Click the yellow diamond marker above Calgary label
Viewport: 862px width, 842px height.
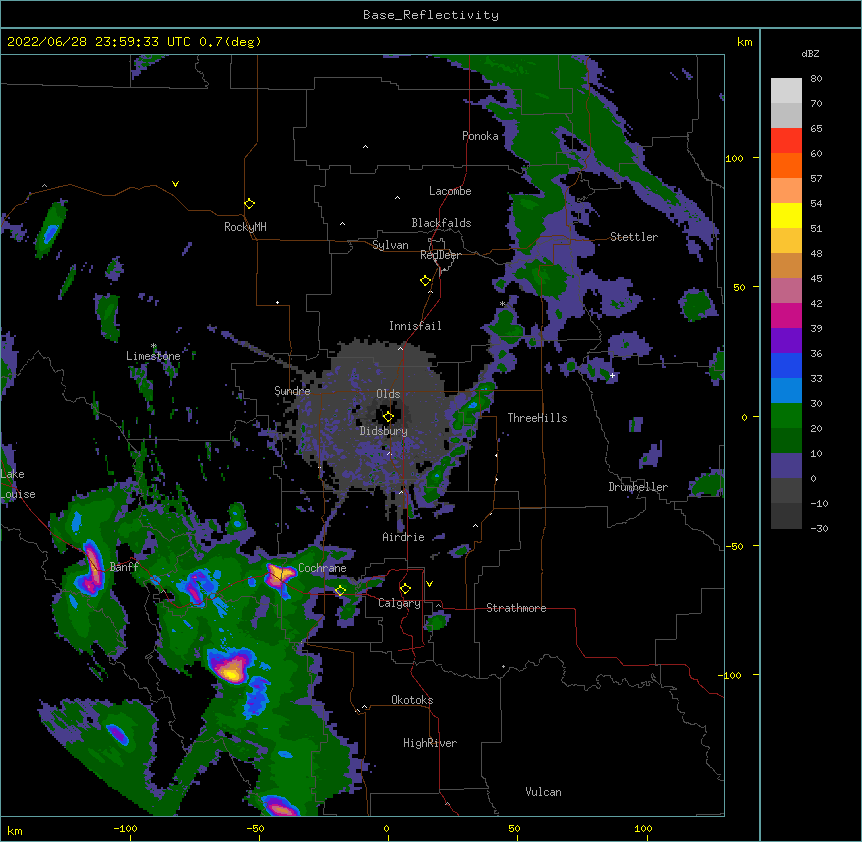click(405, 589)
